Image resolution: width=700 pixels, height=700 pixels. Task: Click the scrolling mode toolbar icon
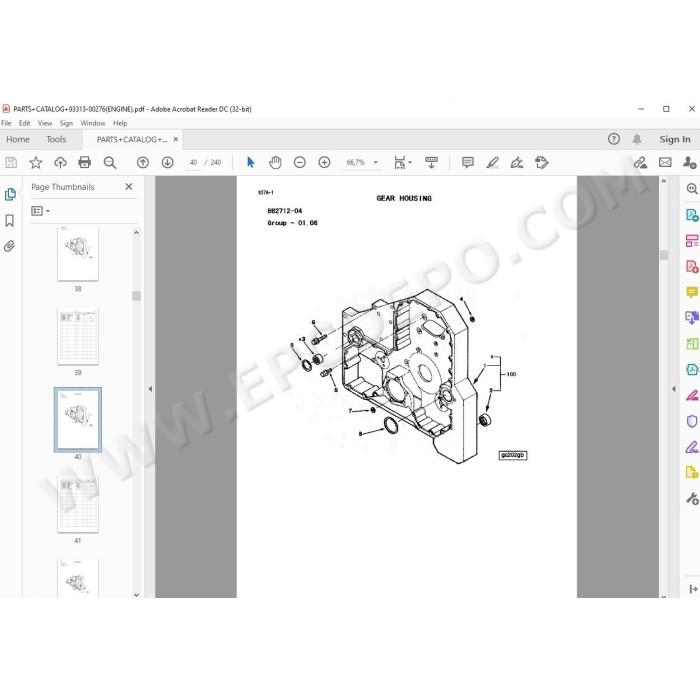431,162
